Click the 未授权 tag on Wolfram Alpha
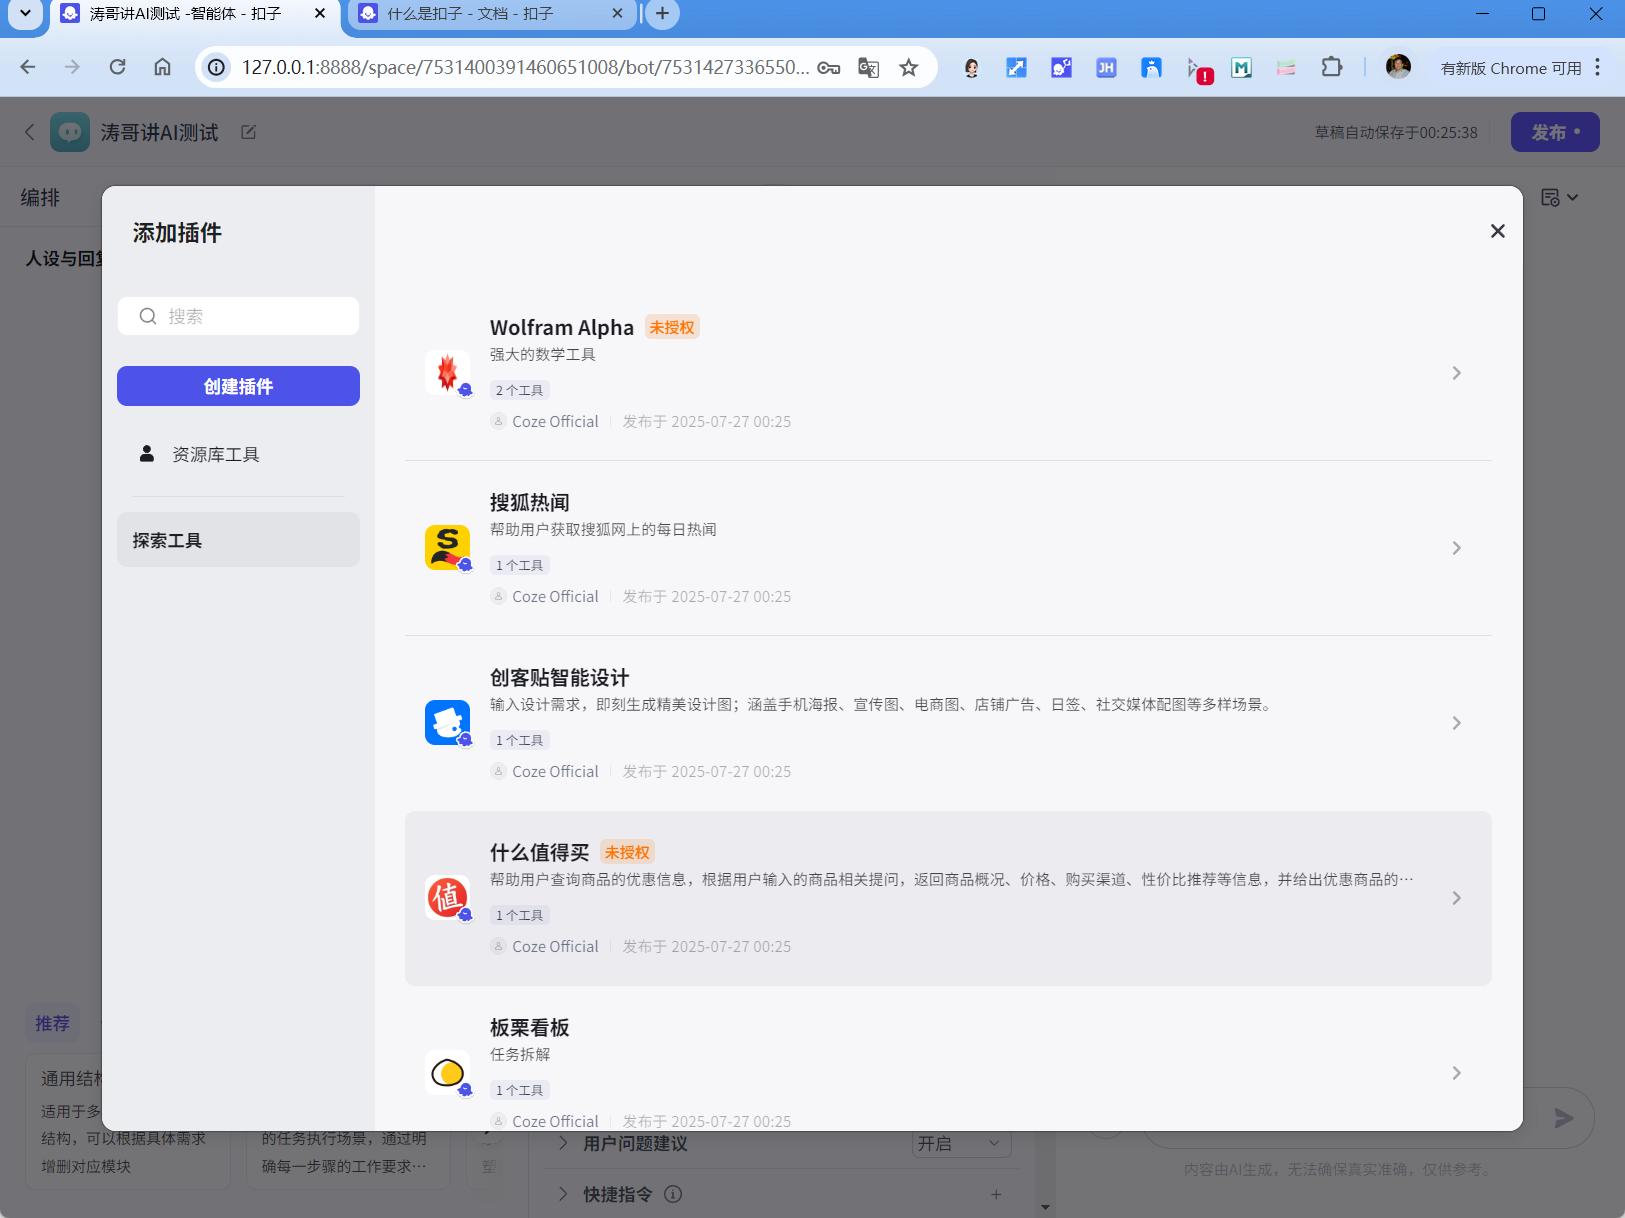This screenshot has width=1625, height=1218. coord(672,327)
